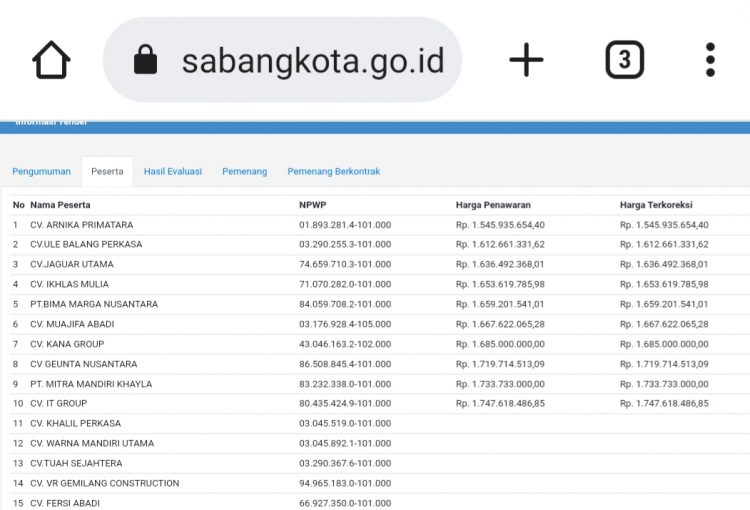Click NPWP 80.435.424.9-101.000
This screenshot has height=510, width=750.
point(345,403)
